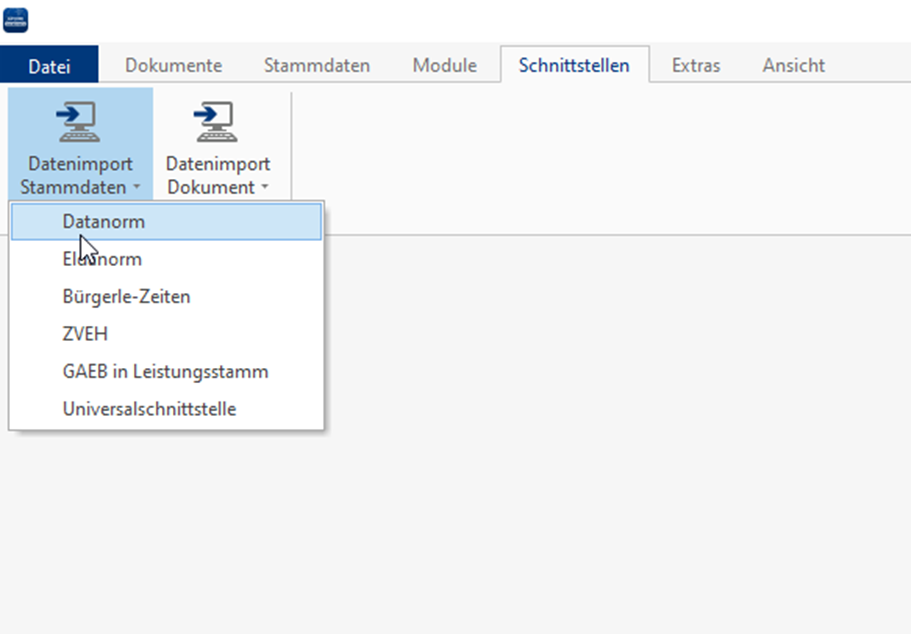Click the Datenimport Dokument computer icon
Viewport: 911px width, 634px height.
point(217,122)
